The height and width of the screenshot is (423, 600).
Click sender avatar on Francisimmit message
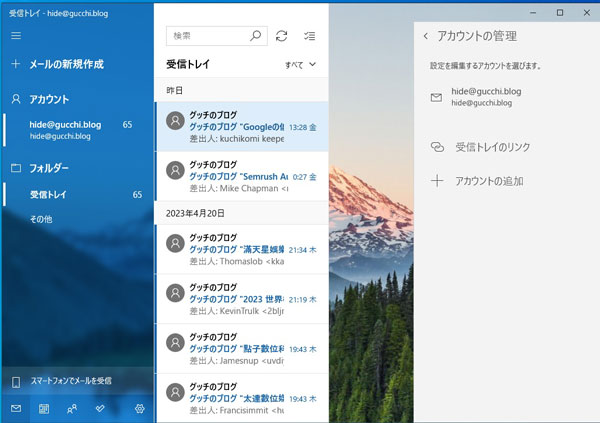(x=175, y=393)
